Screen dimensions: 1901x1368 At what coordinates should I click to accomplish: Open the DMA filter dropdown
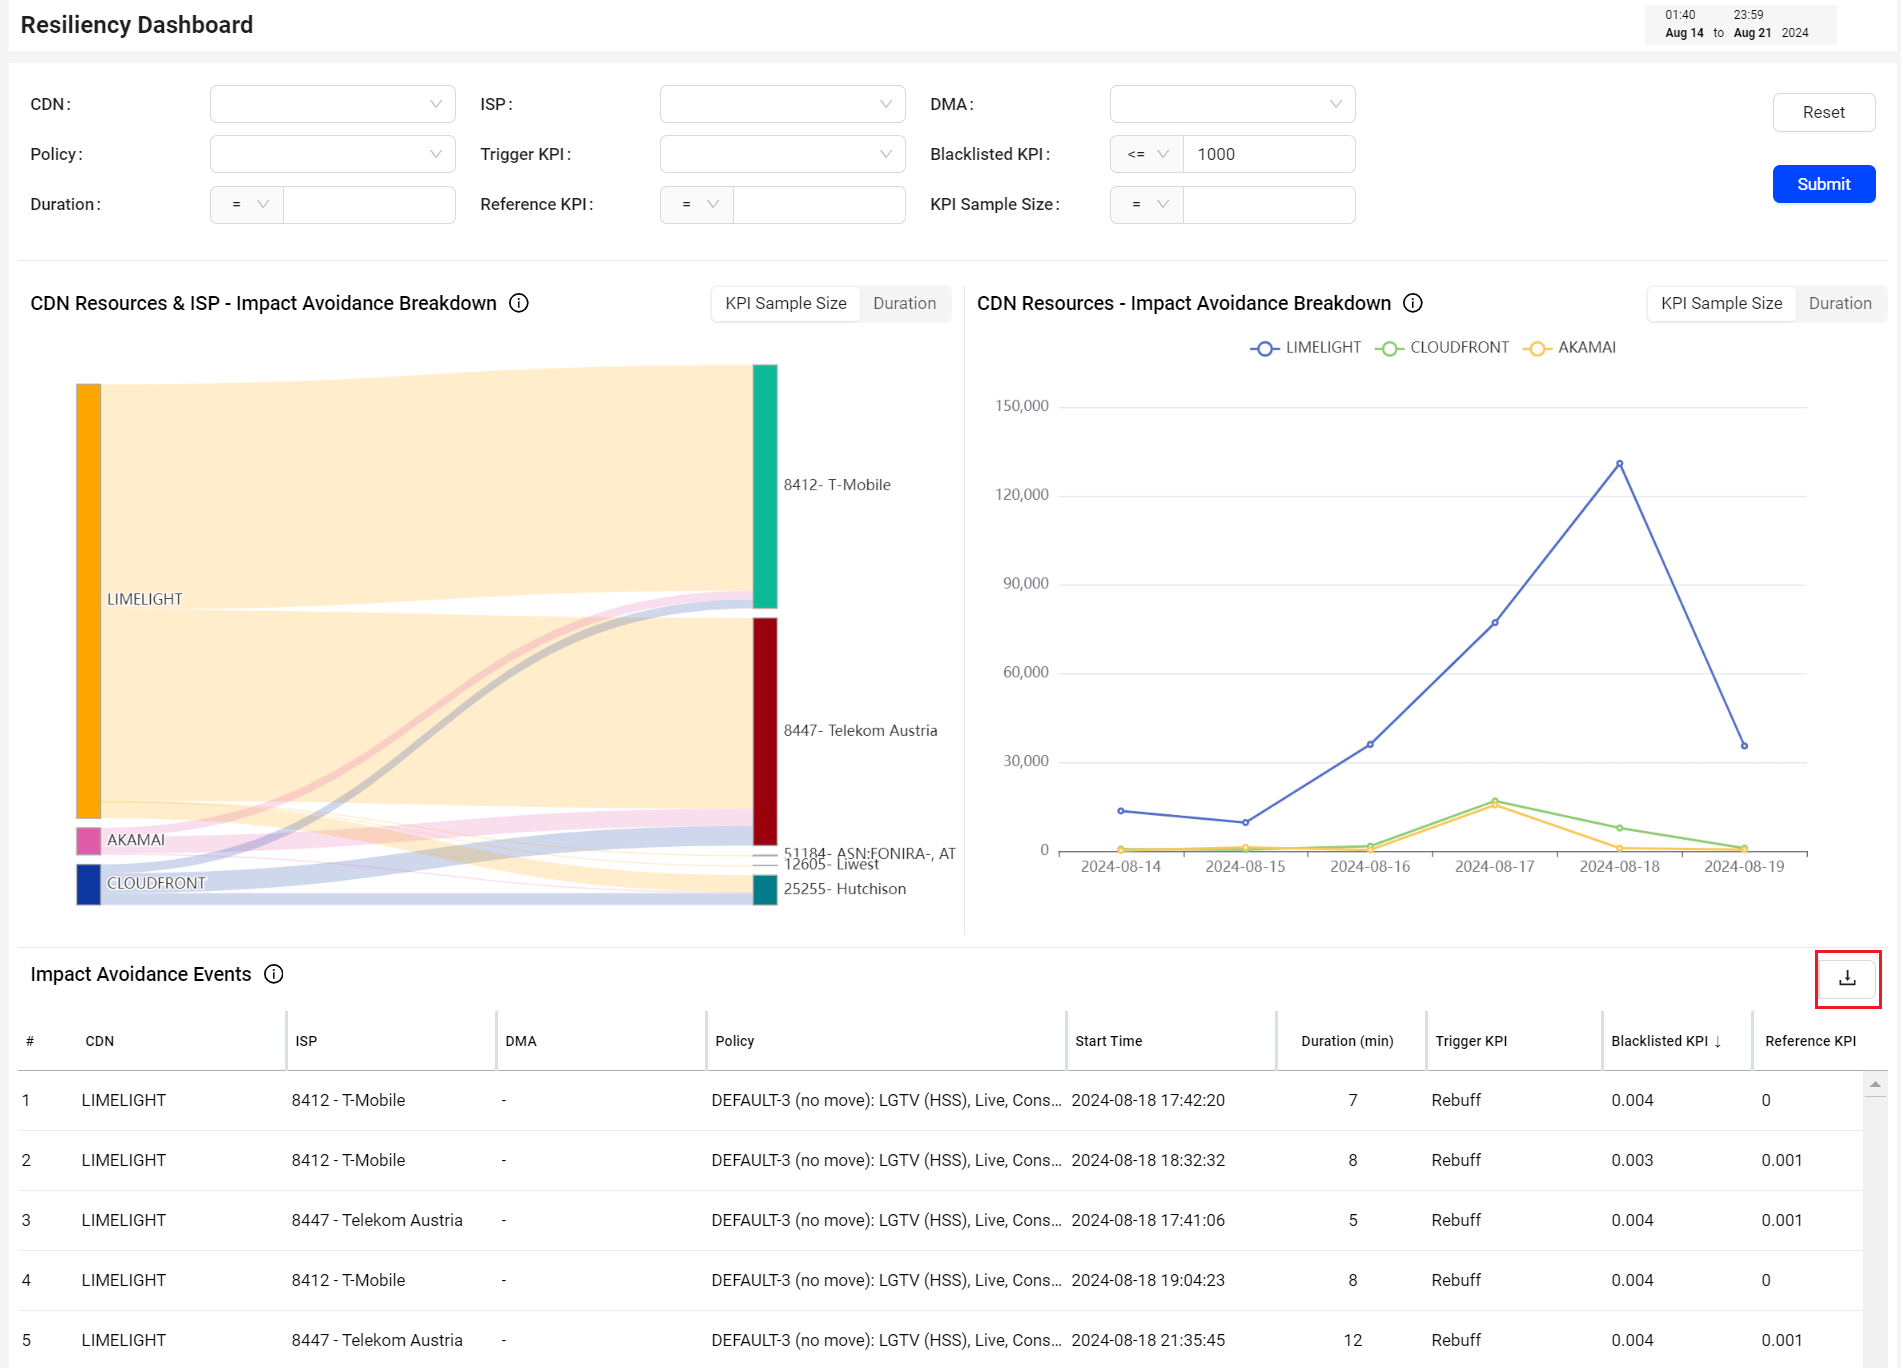point(1233,104)
